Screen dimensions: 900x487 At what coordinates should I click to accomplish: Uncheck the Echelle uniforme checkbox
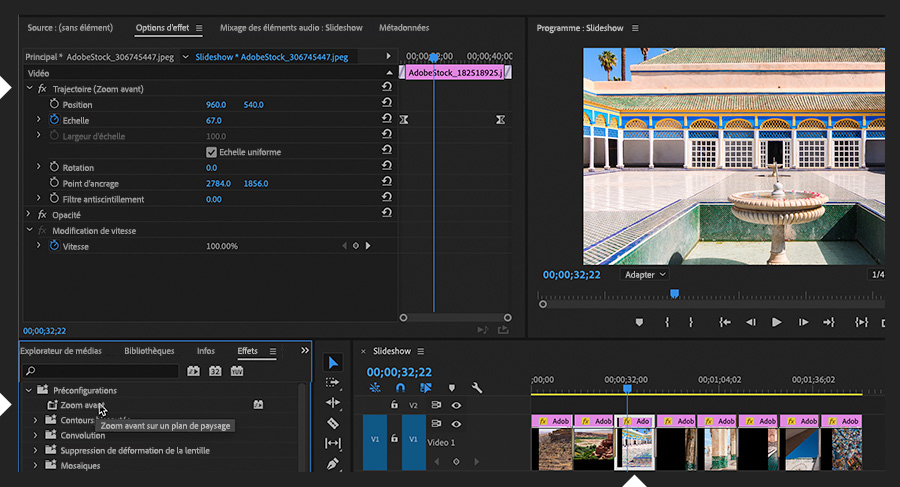(211, 152)
